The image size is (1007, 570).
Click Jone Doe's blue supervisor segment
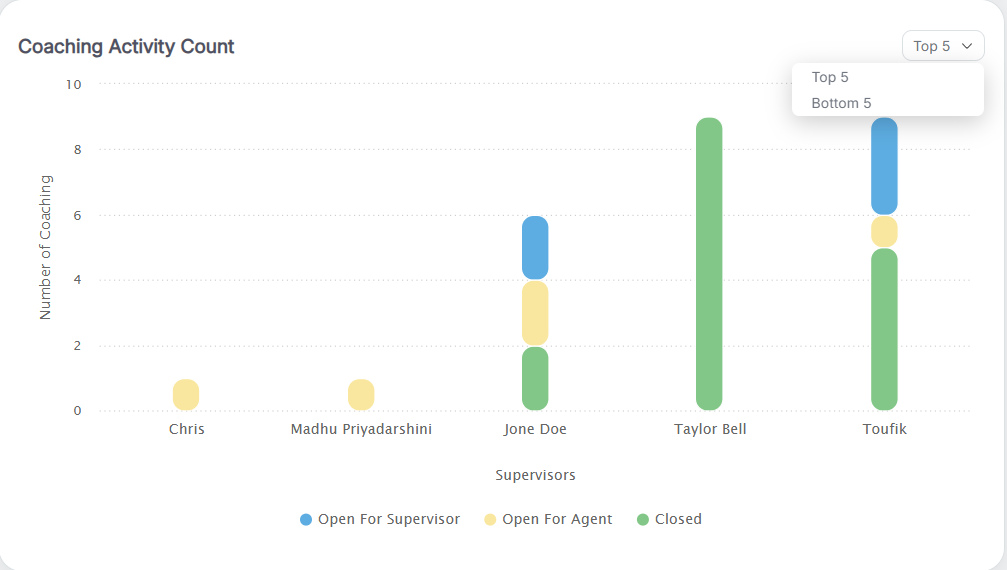point(535,247)
